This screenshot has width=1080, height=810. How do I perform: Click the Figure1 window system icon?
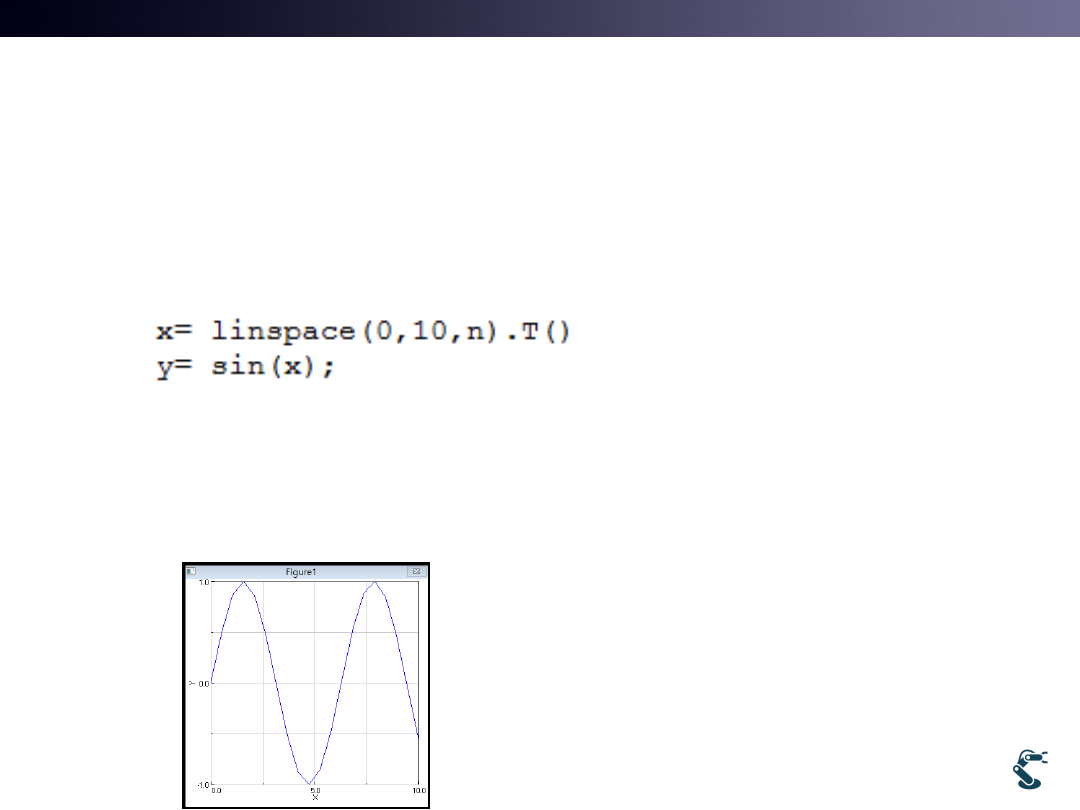pyautogui.click(x=191, y=571)
